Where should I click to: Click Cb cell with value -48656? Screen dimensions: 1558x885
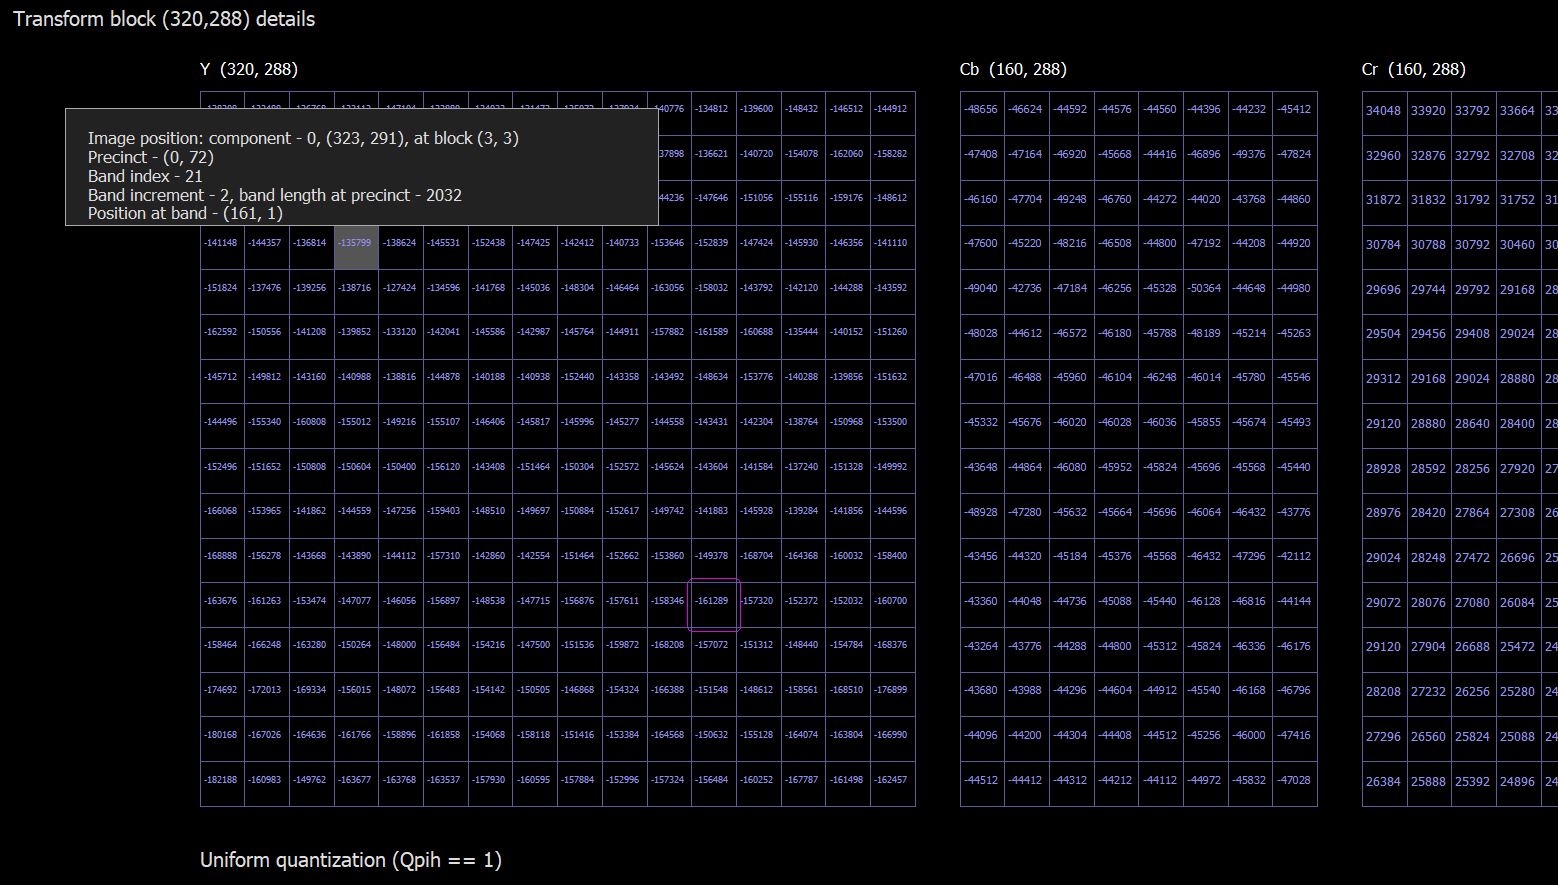click(x=982, y=109)
